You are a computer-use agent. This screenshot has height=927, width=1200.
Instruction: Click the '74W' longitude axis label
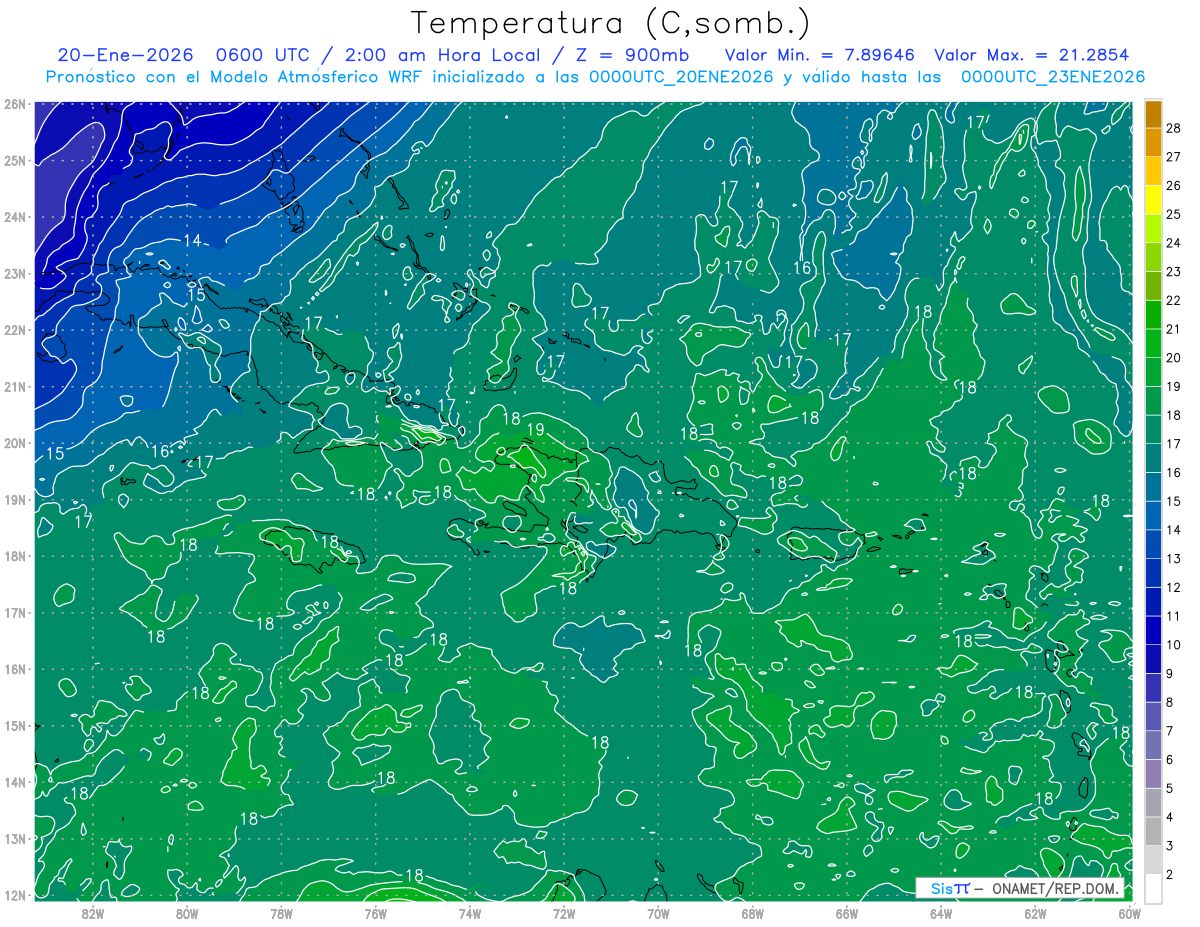(470, 913)
